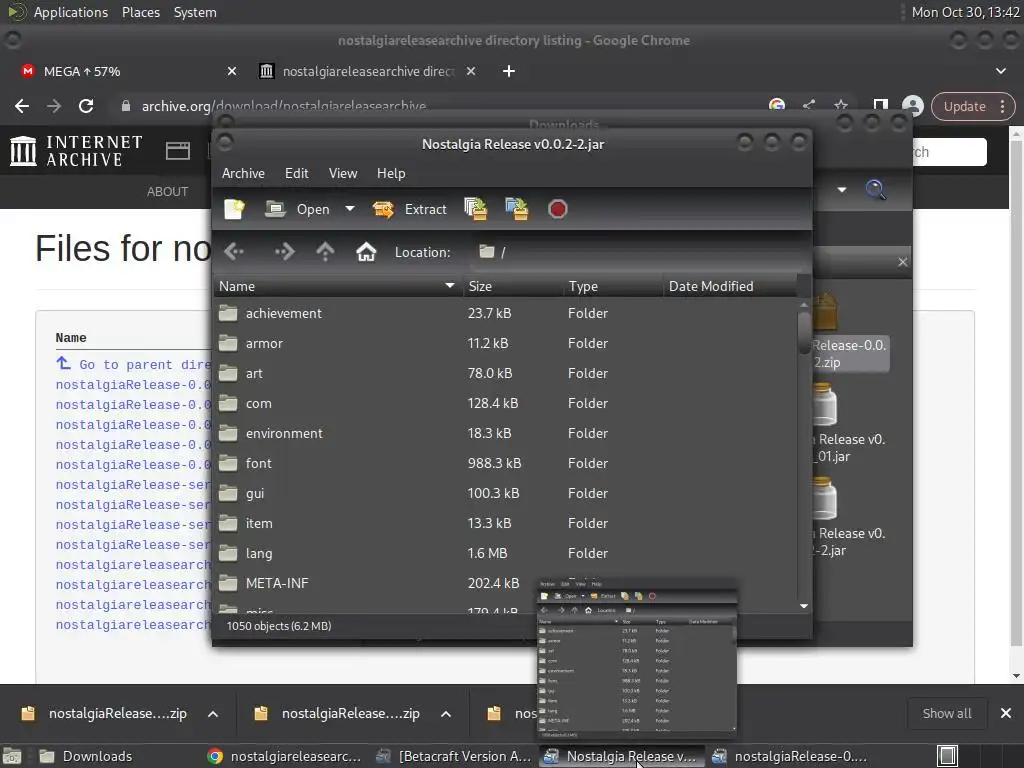Select Release v0.01.jar file in Downloads window
This screenshot has width=1024, height=768.
point(850,424)
